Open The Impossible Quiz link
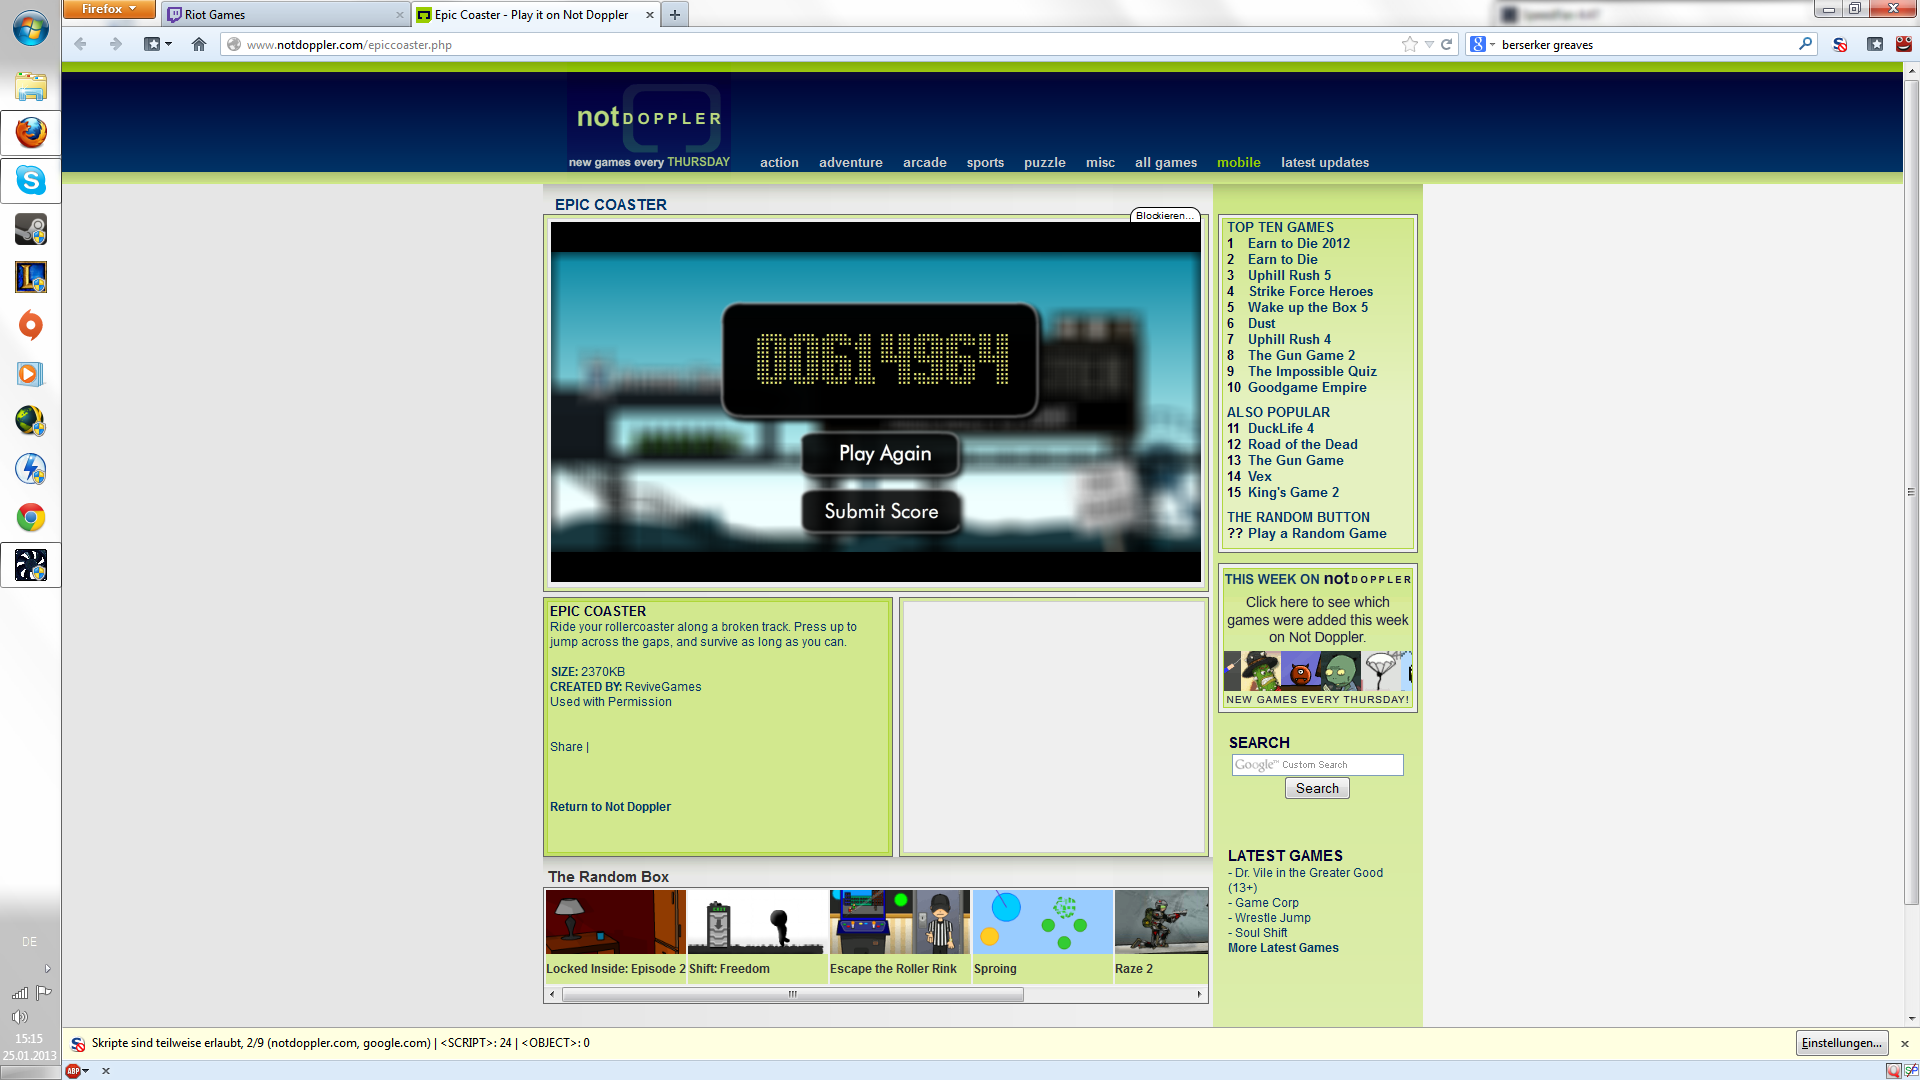 click(1312, 371)
